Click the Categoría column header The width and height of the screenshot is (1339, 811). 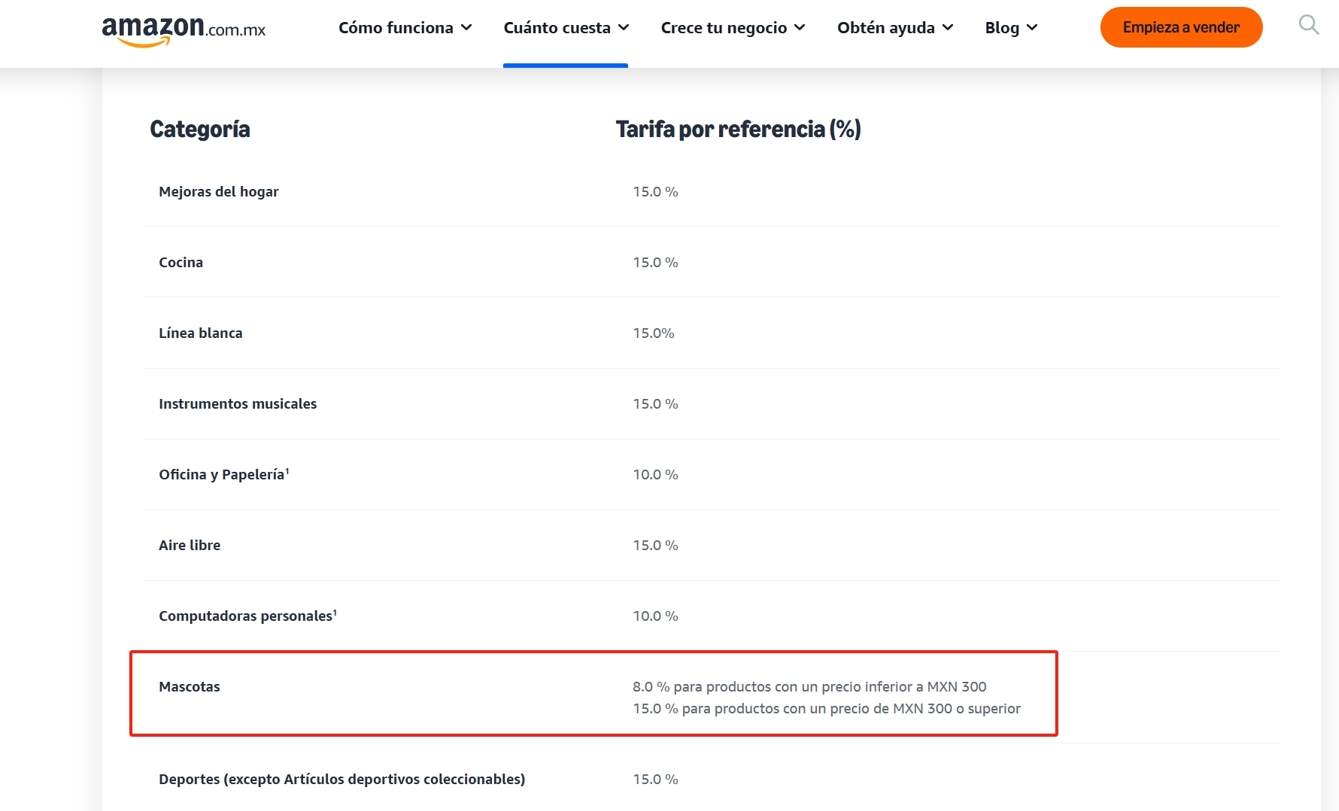[200, 129]
